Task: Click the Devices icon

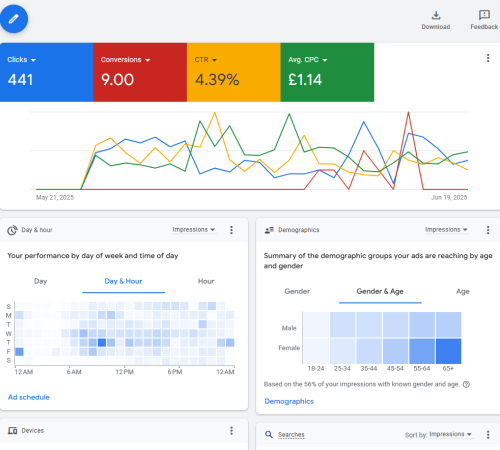Action: pyautogui.click(x=12, y=431)
